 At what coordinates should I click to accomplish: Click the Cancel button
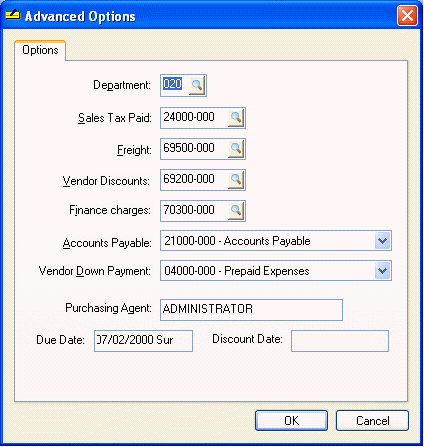(372, 420)
